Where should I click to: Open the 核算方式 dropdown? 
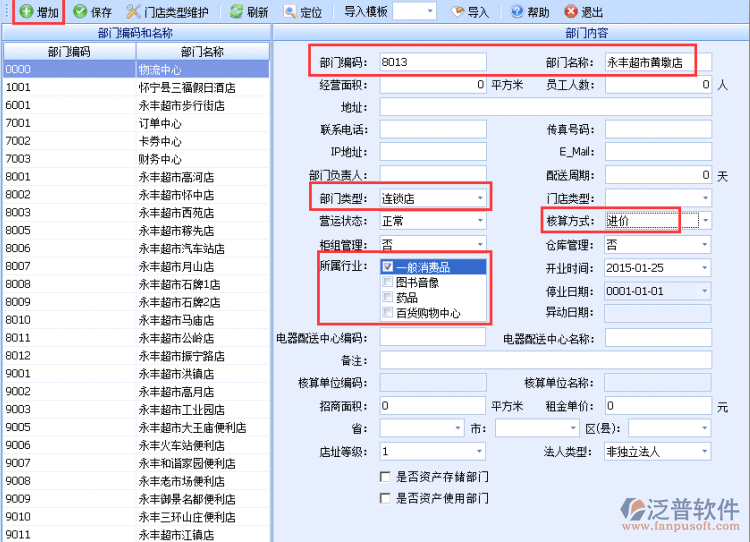coord(704,220)
